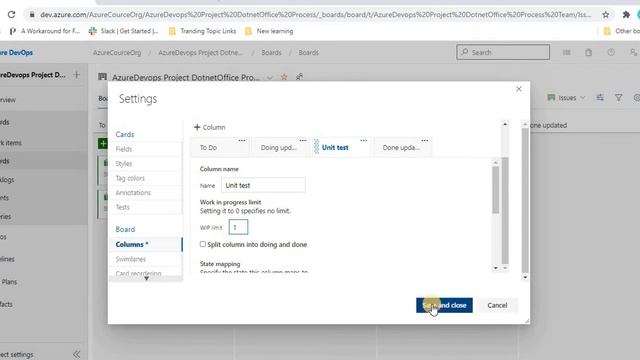Screen dimensions: 640x360
Task: Click the Unit test column drag gripper
Action: click(316, 147)
